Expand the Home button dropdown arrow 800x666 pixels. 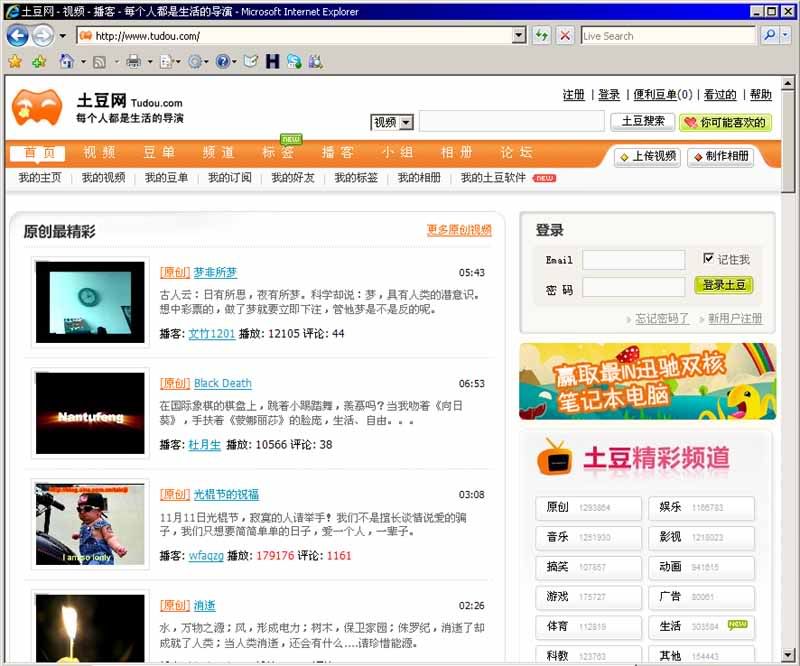tap(83, 62)
